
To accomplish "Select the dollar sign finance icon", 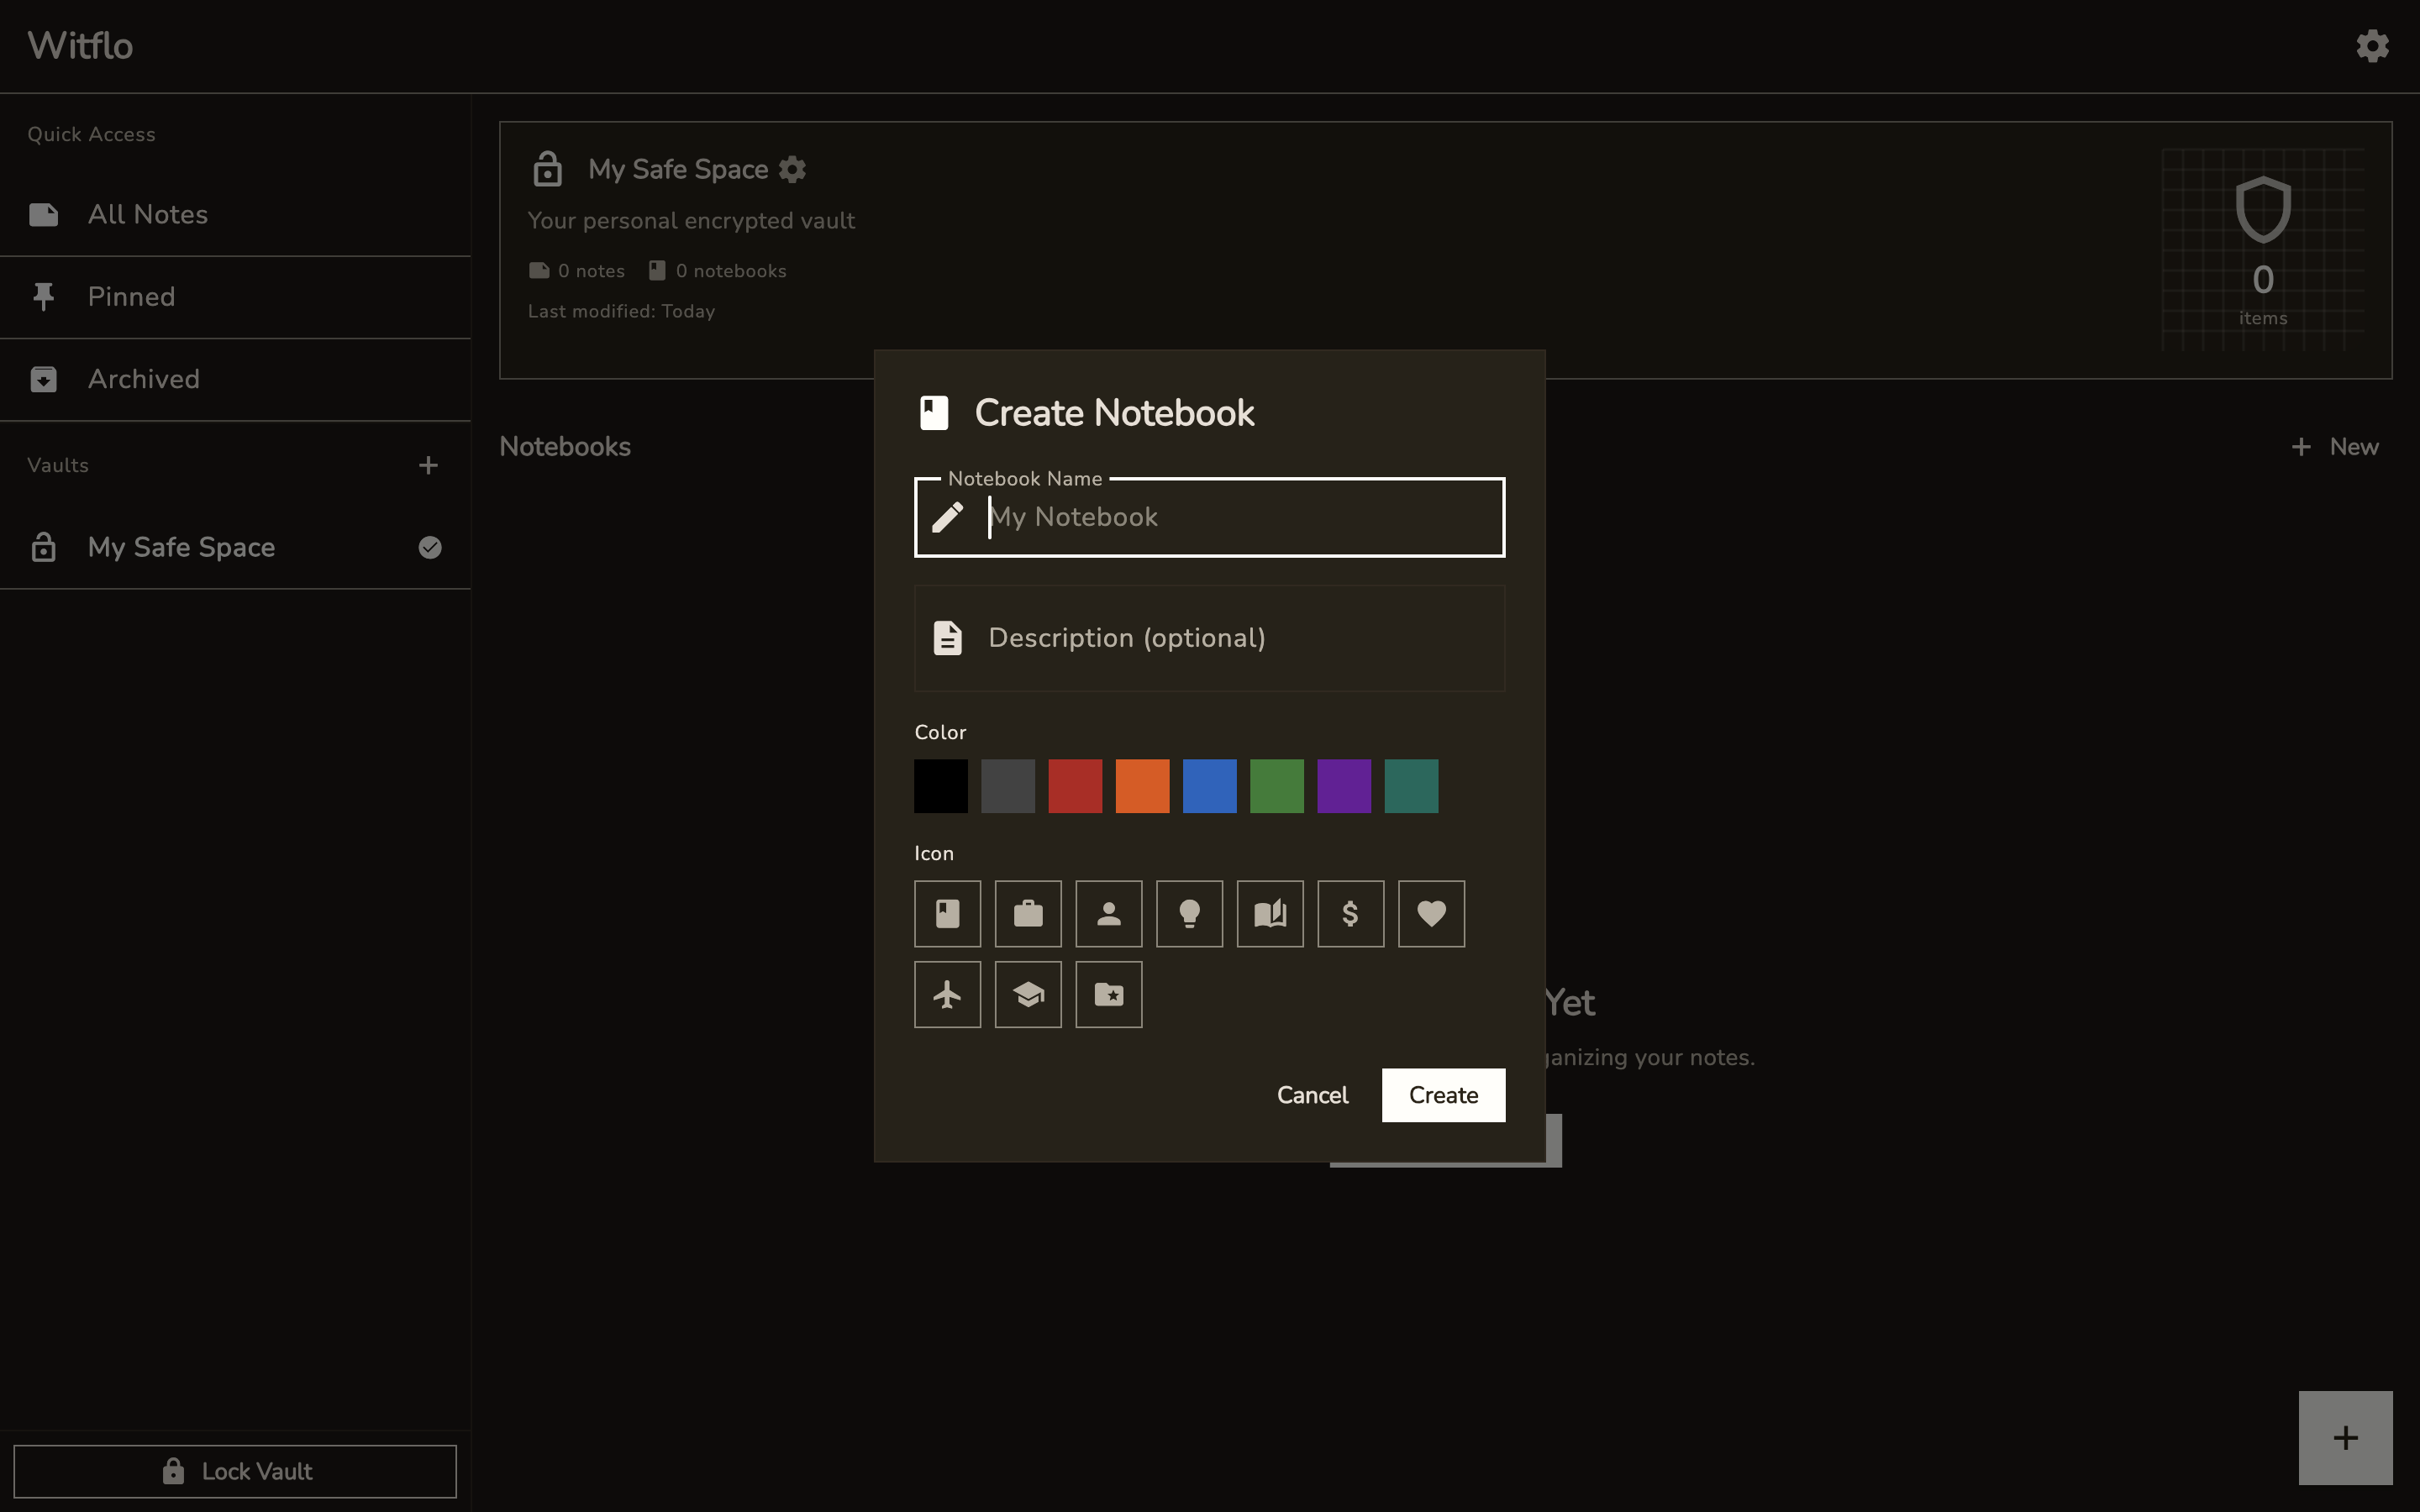I will click(1350, 913).
